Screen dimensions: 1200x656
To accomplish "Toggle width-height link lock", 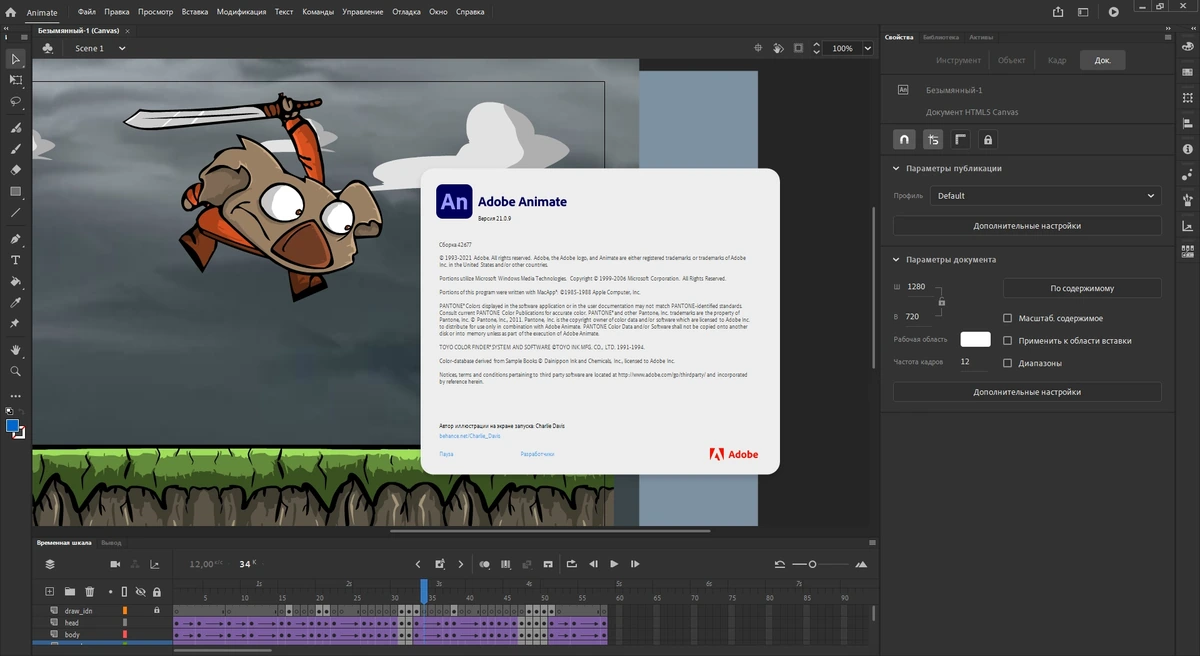I will 941,301.
